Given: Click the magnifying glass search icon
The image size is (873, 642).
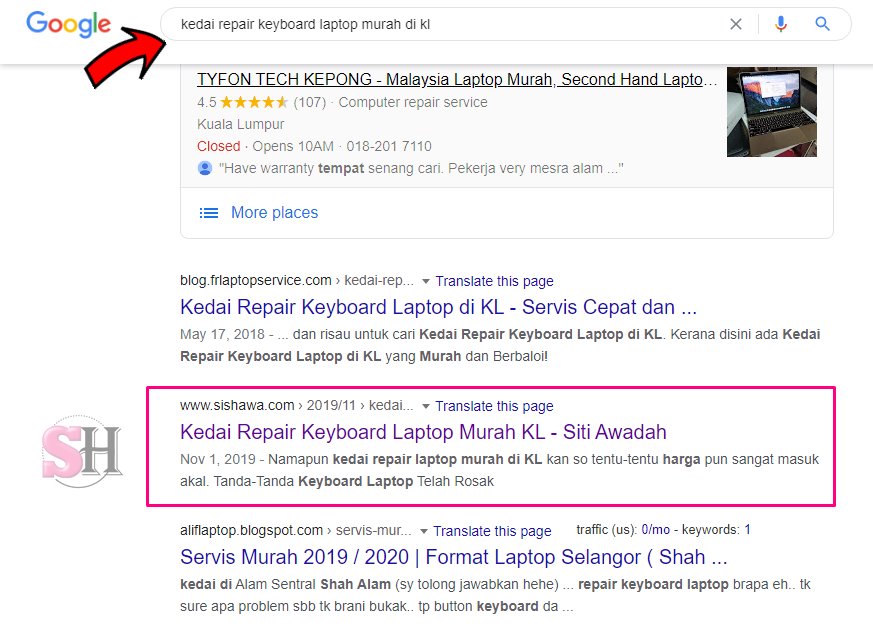Looking at the screenshot, I should point(822,24).
